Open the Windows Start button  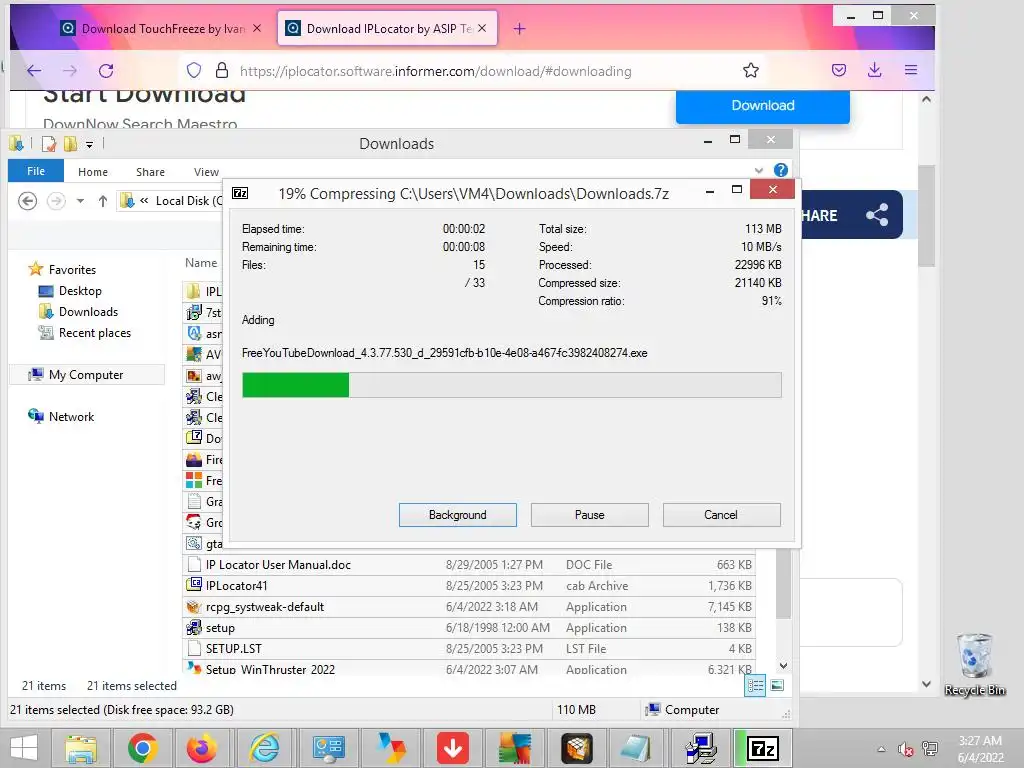(24, 748)
